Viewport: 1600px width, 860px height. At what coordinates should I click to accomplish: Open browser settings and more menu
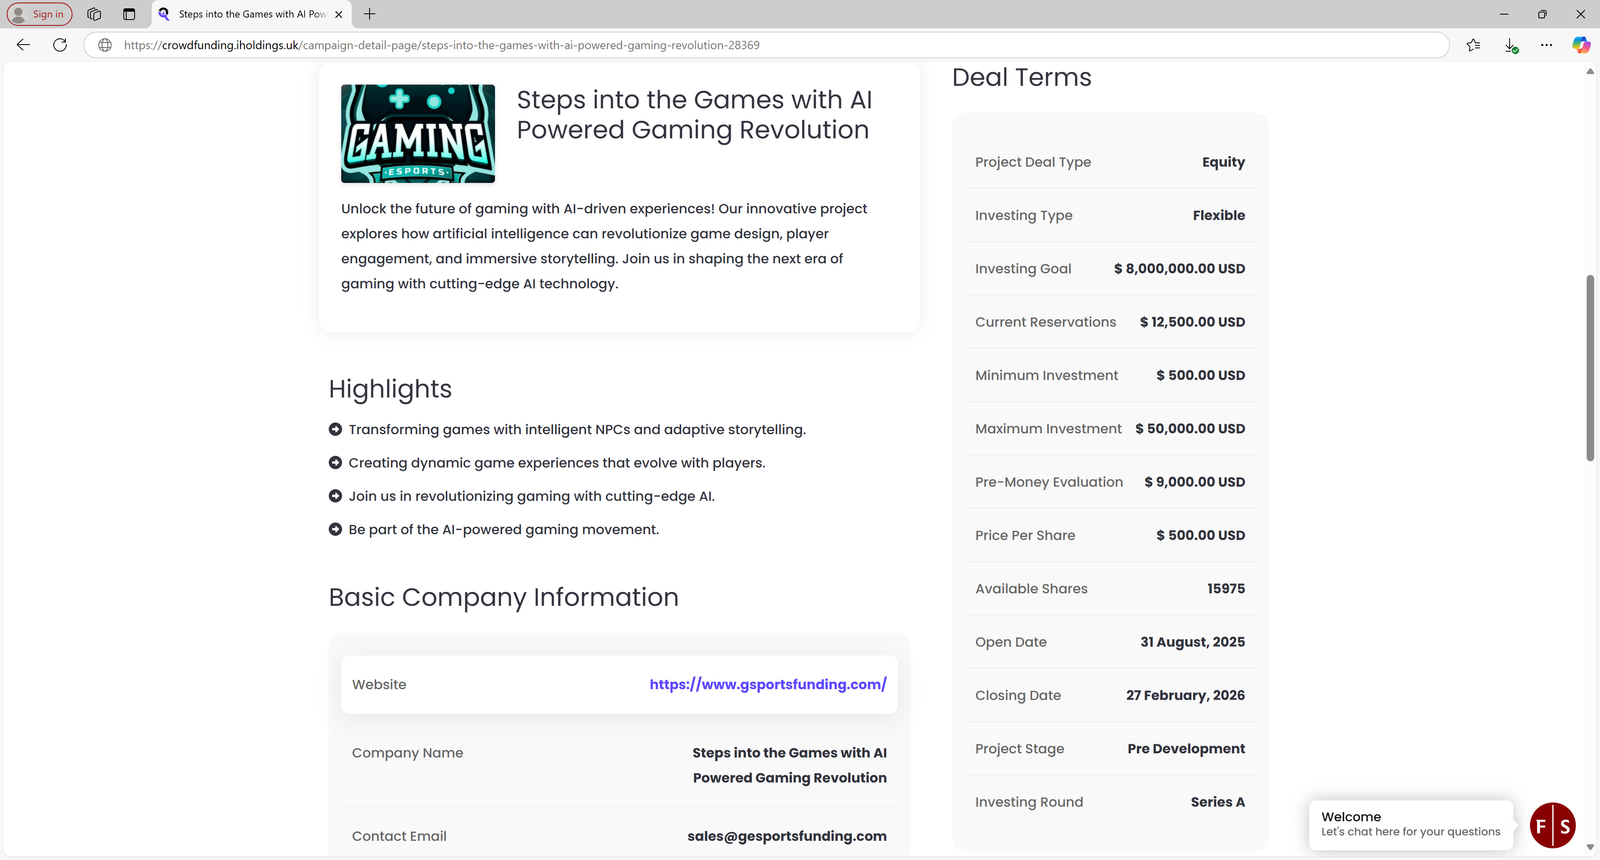[x=1546, y=45]
